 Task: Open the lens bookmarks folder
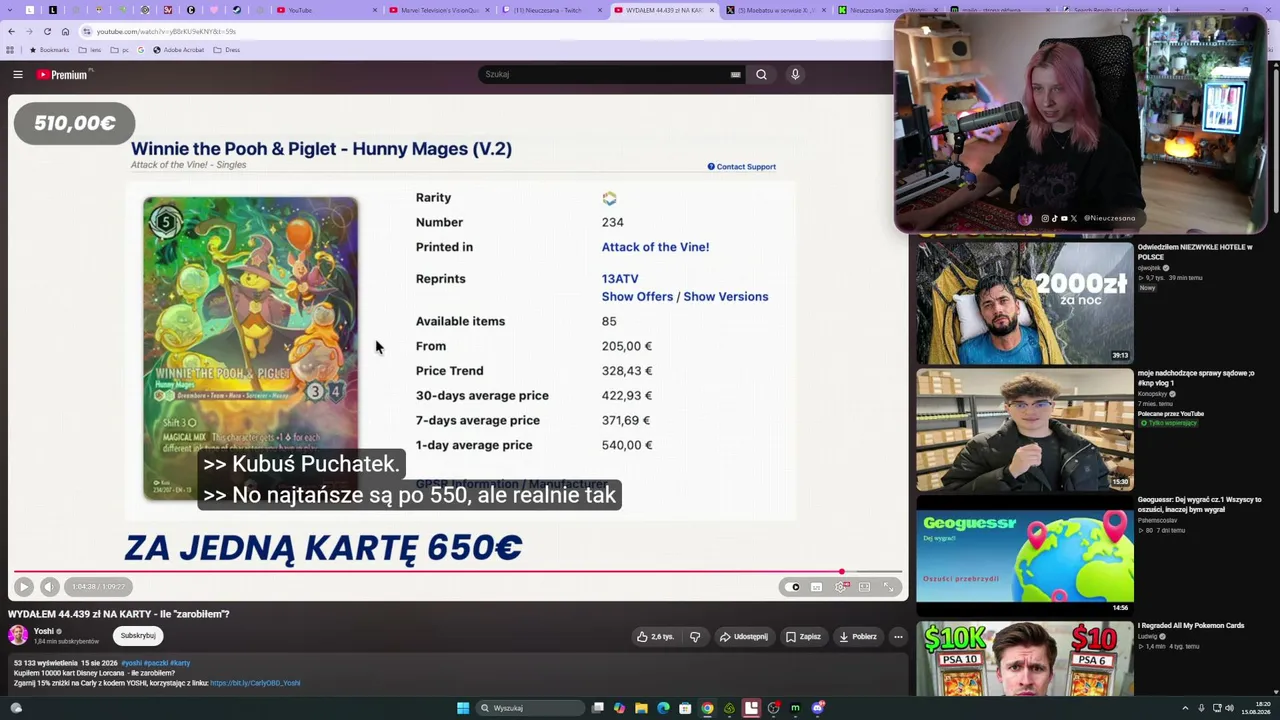click(91, 50)
